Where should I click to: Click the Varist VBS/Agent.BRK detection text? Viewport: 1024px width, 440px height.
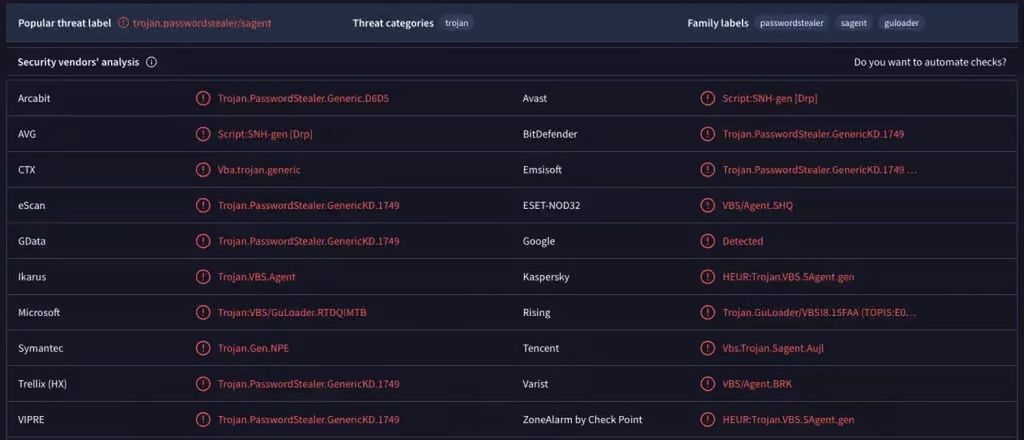[x=757, y=384]
